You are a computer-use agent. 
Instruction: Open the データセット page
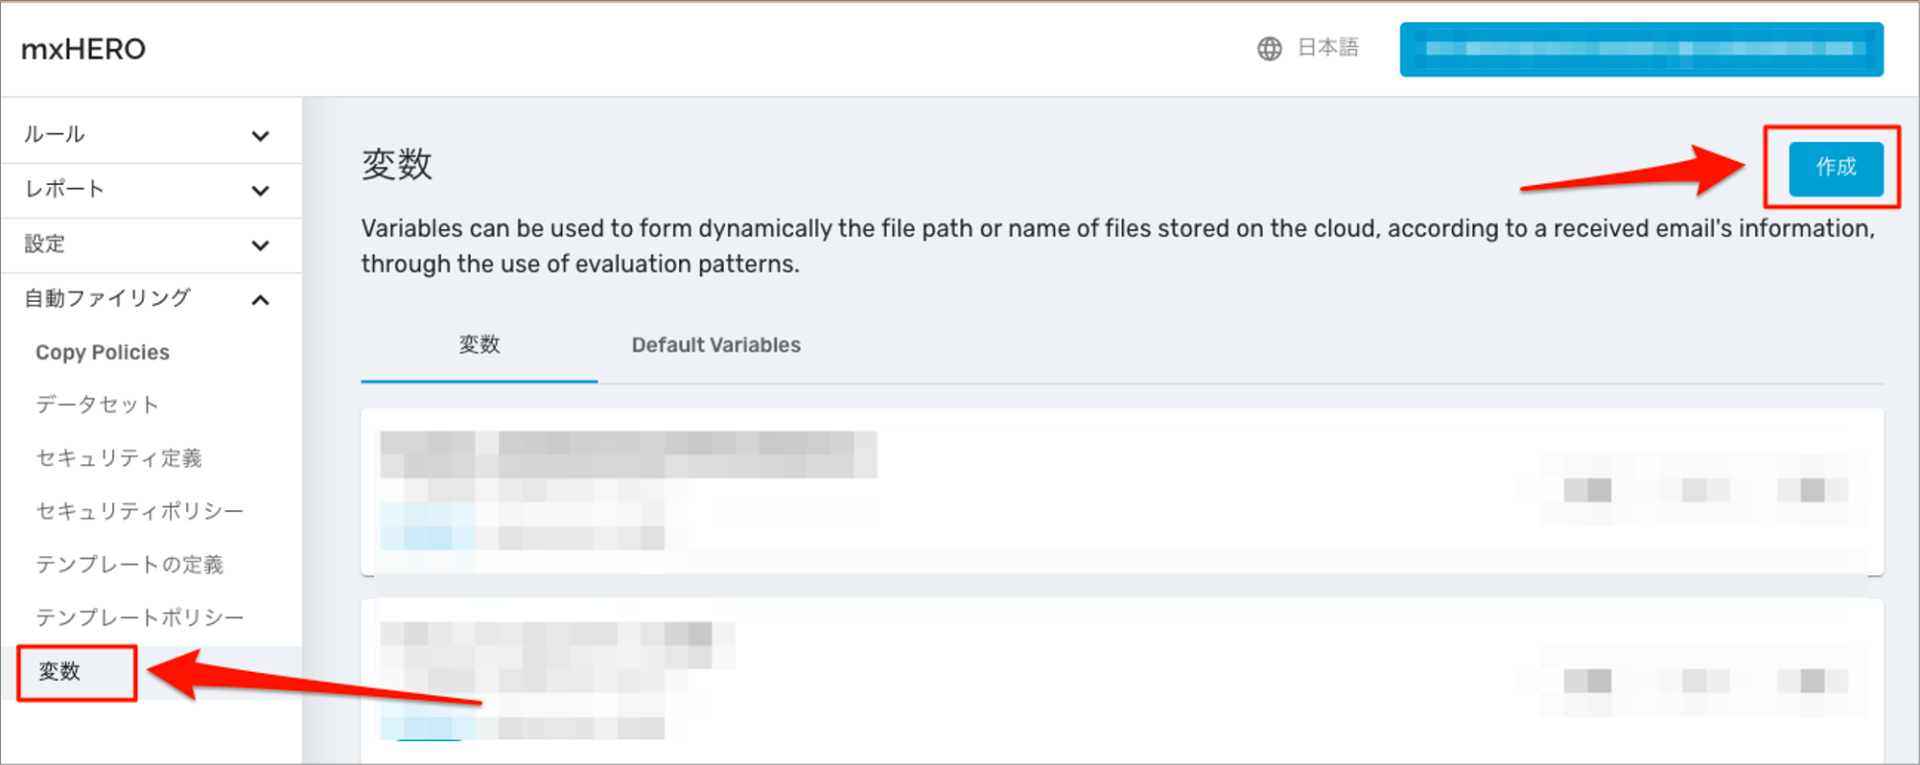(97, 405)
